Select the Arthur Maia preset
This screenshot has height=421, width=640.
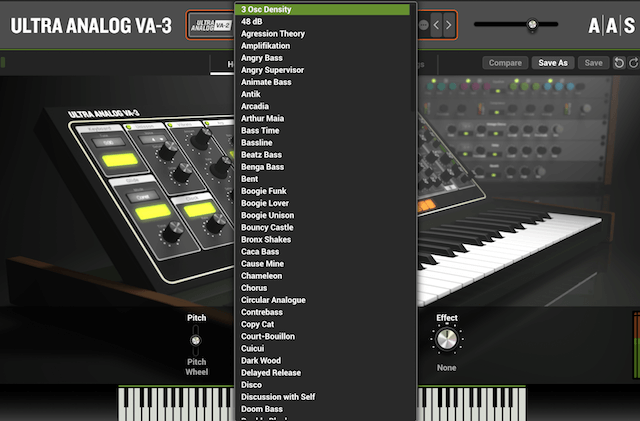point(322,118)
